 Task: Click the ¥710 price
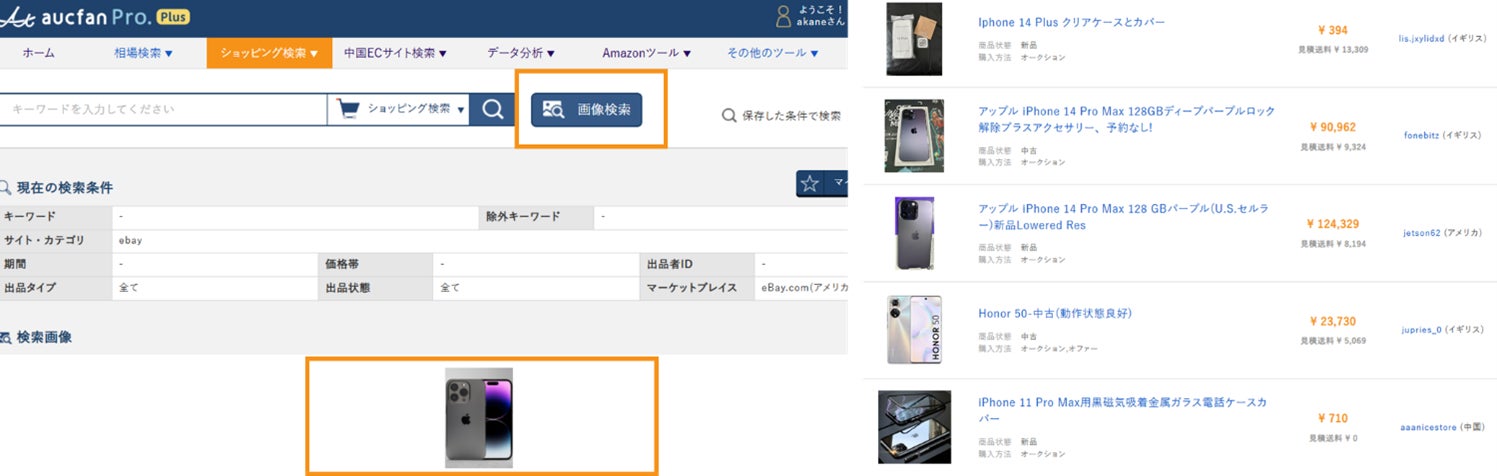coord(1332,418)
